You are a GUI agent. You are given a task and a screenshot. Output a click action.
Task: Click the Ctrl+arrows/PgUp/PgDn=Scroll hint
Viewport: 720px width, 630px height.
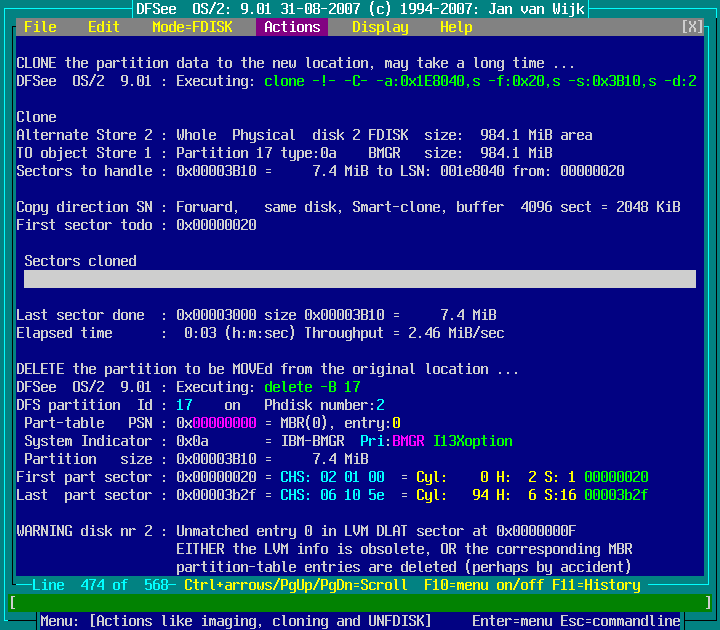(x=296, y=585)
